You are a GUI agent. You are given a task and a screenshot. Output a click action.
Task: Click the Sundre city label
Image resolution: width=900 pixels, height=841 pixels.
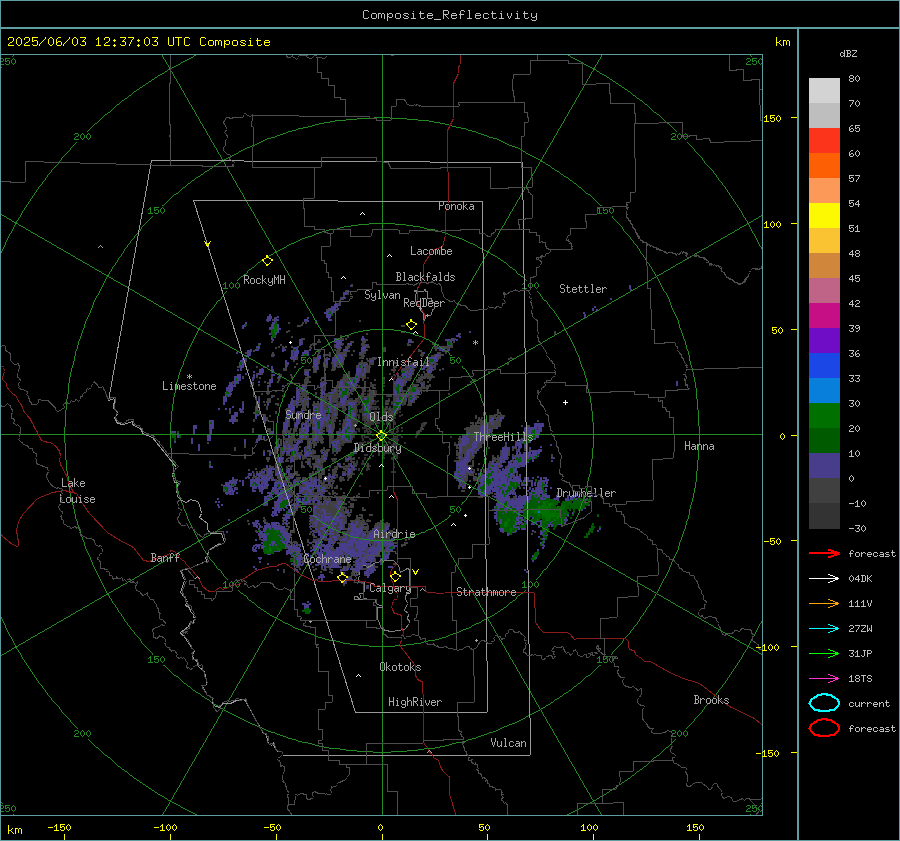coord(303,415)
